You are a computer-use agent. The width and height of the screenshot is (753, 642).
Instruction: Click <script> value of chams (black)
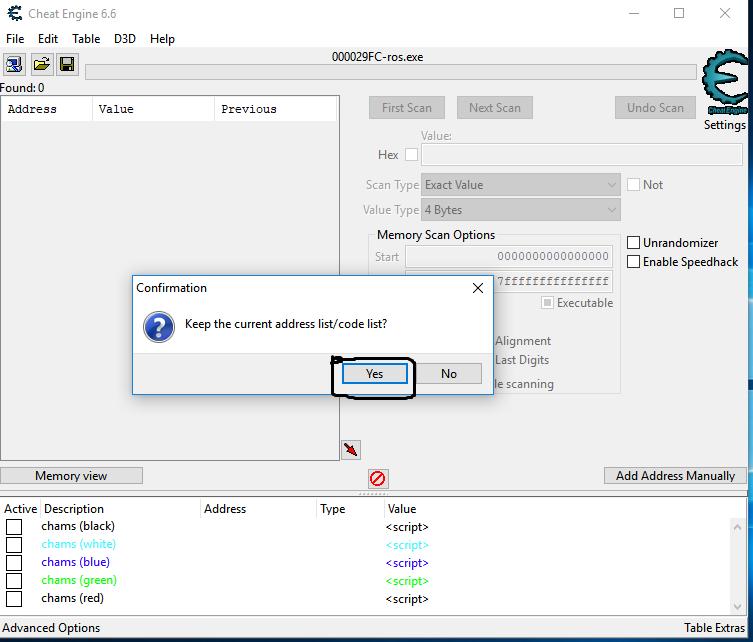[x=407, y=527]
